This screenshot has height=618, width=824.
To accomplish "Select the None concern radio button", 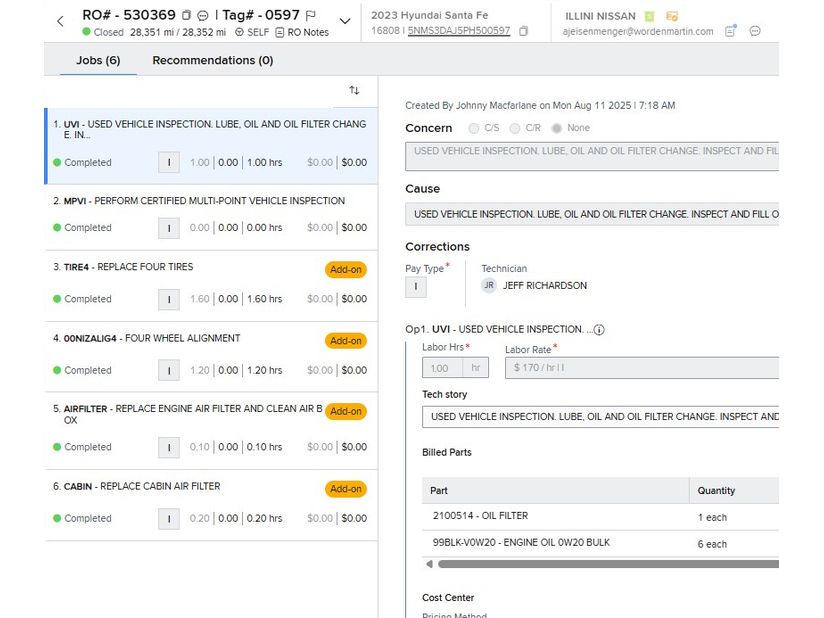I will pyautogui.click(x=557, y=128).
